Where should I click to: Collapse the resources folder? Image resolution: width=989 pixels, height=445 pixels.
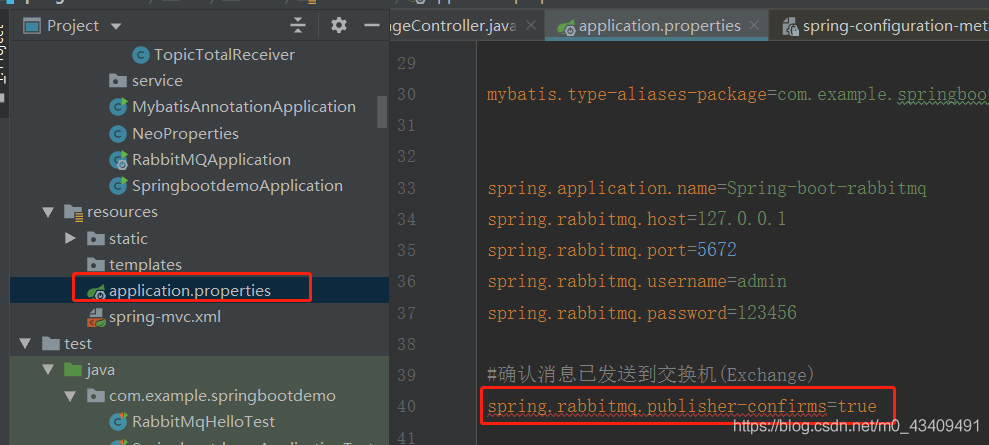click(x=49, y=212)
